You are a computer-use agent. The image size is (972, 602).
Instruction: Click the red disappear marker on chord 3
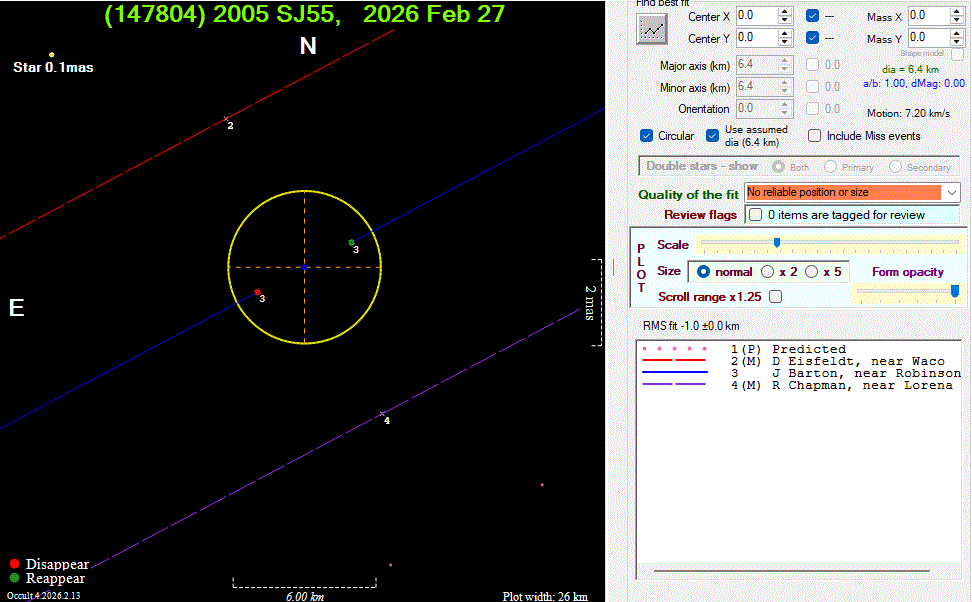pyautogui.click(x=257, y=292)
